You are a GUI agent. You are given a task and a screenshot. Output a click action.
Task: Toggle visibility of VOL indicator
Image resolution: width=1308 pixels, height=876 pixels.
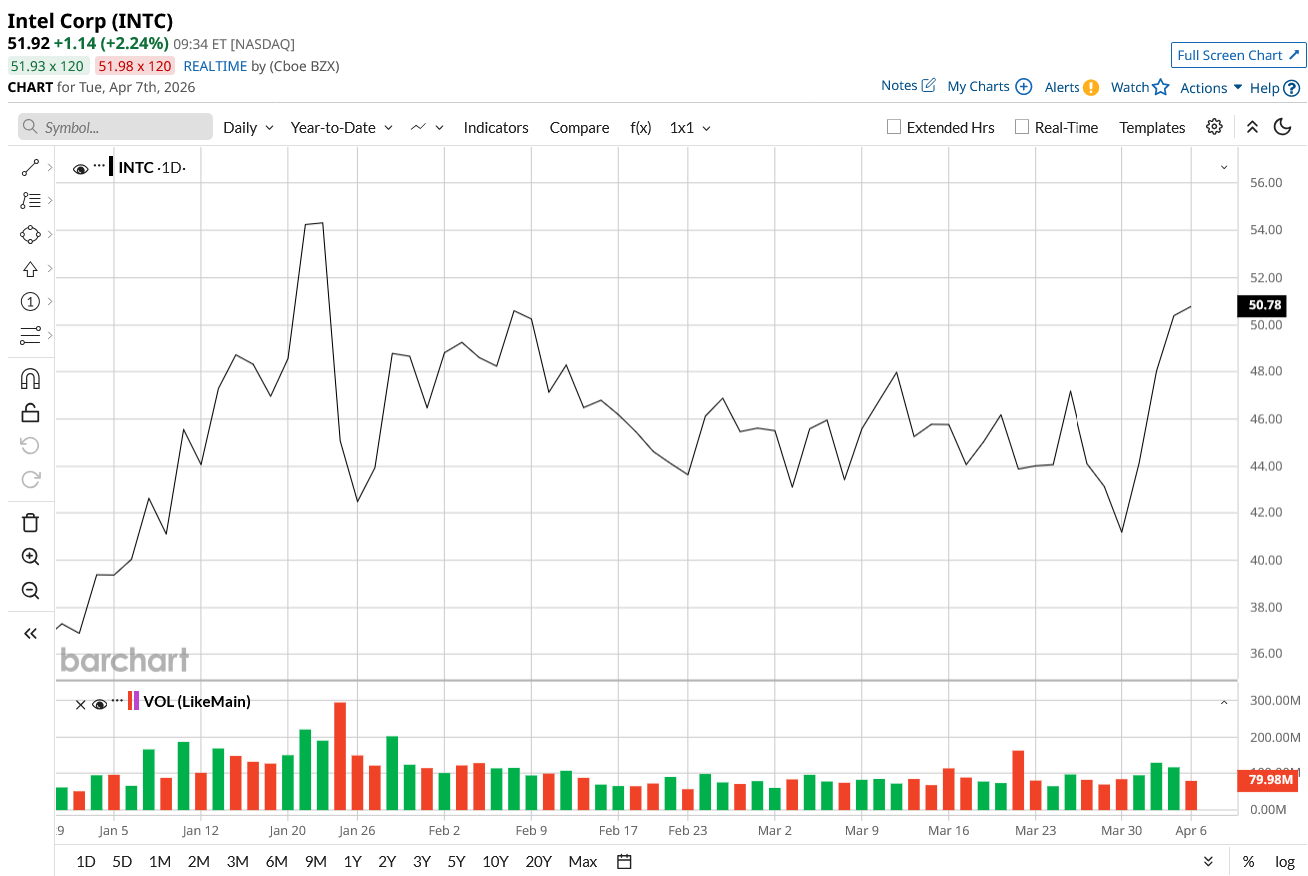99,704
